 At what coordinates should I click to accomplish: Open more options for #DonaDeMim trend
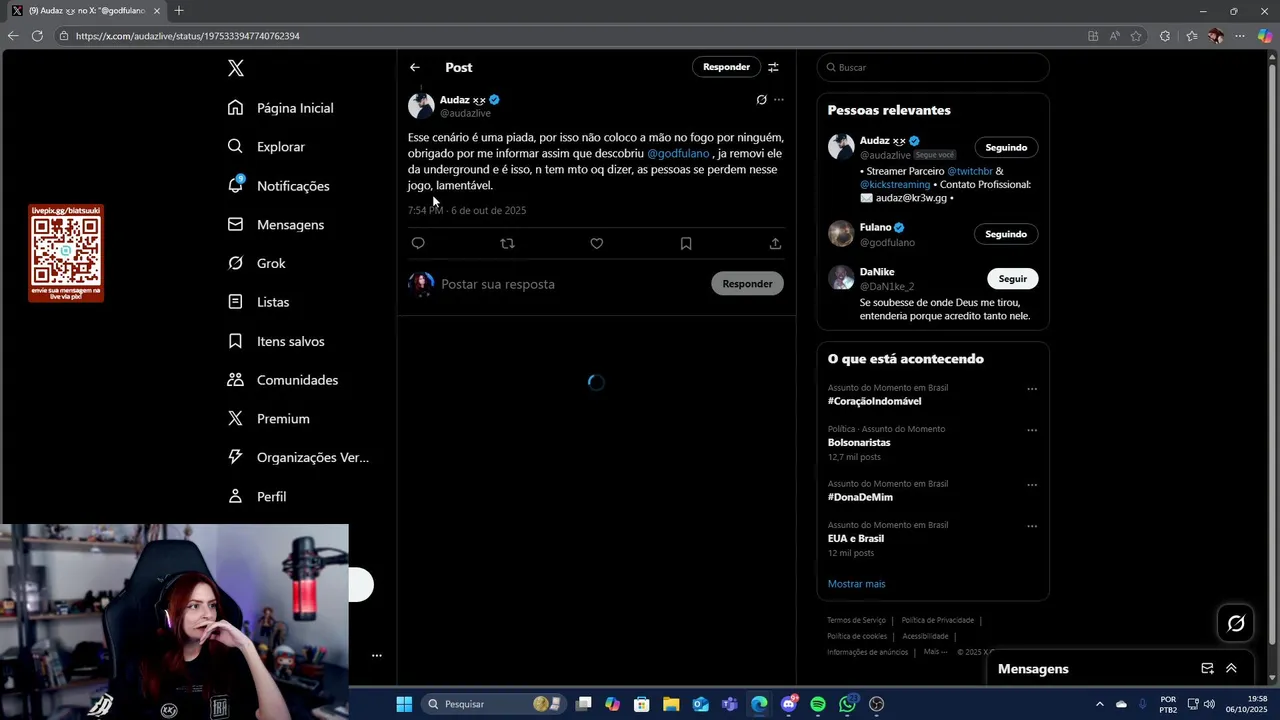(1032, 485)
